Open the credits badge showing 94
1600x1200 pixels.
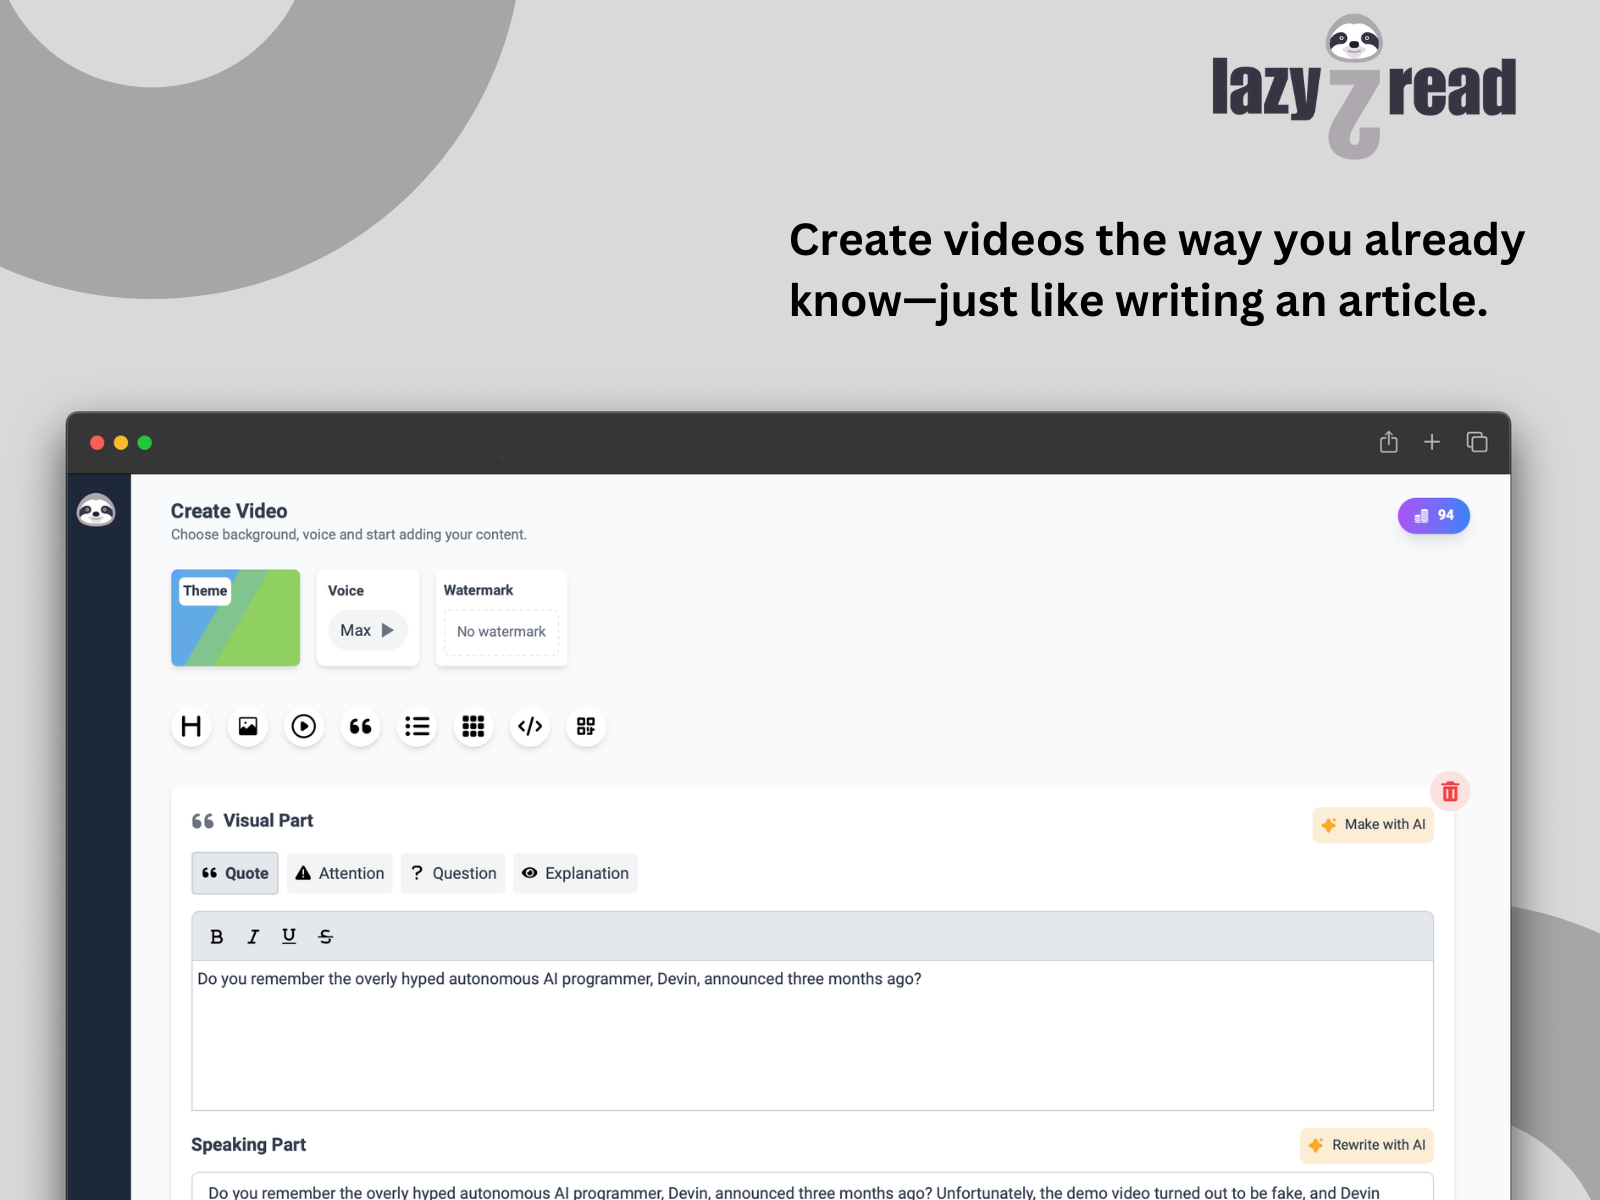[1434, 516]
